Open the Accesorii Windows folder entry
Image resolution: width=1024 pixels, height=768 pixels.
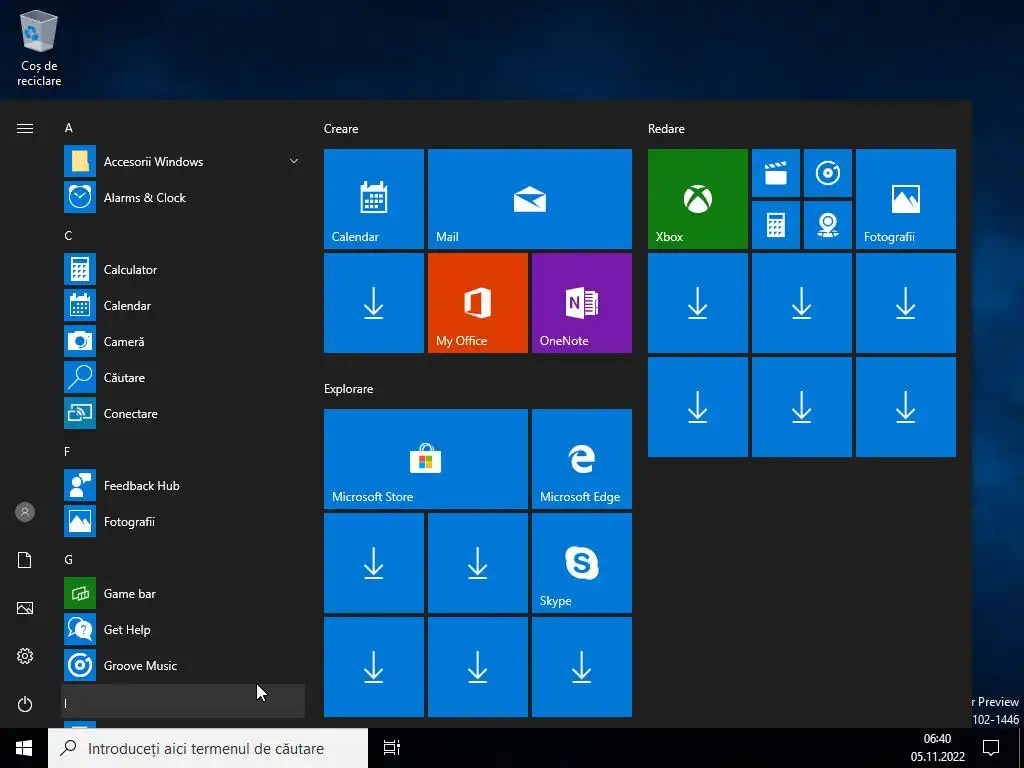[183, 161]
